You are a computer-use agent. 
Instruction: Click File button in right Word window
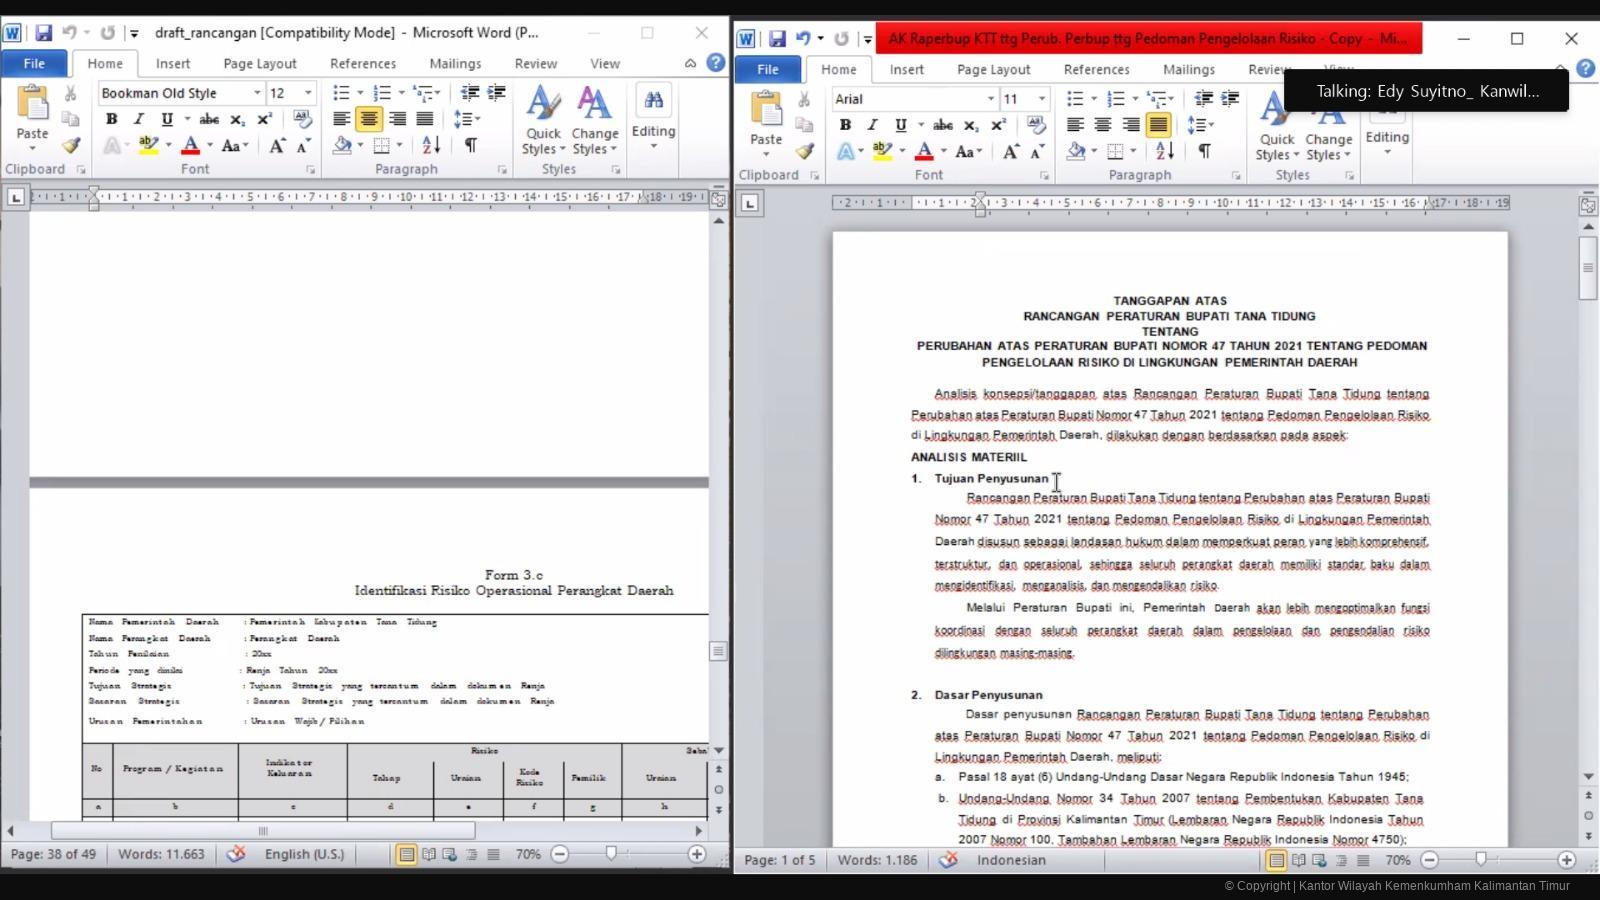point(767,69)
